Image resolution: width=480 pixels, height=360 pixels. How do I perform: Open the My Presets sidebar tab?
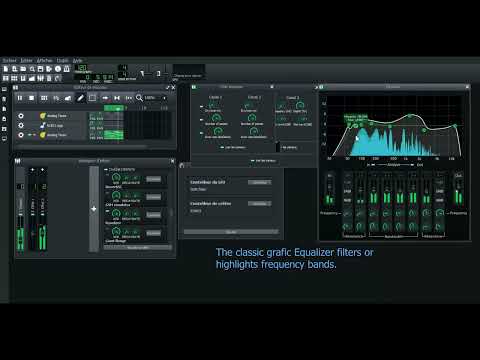[x=4, y=119]
